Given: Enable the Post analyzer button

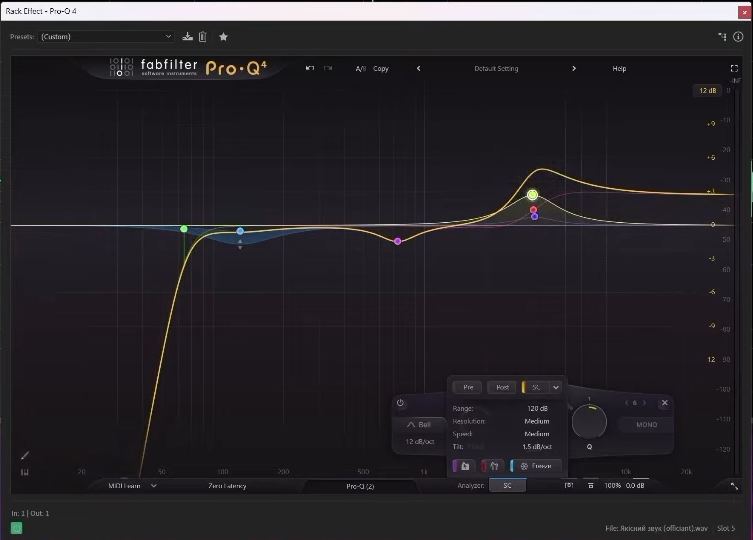Looking at the screenshot, I should (502, 387).
